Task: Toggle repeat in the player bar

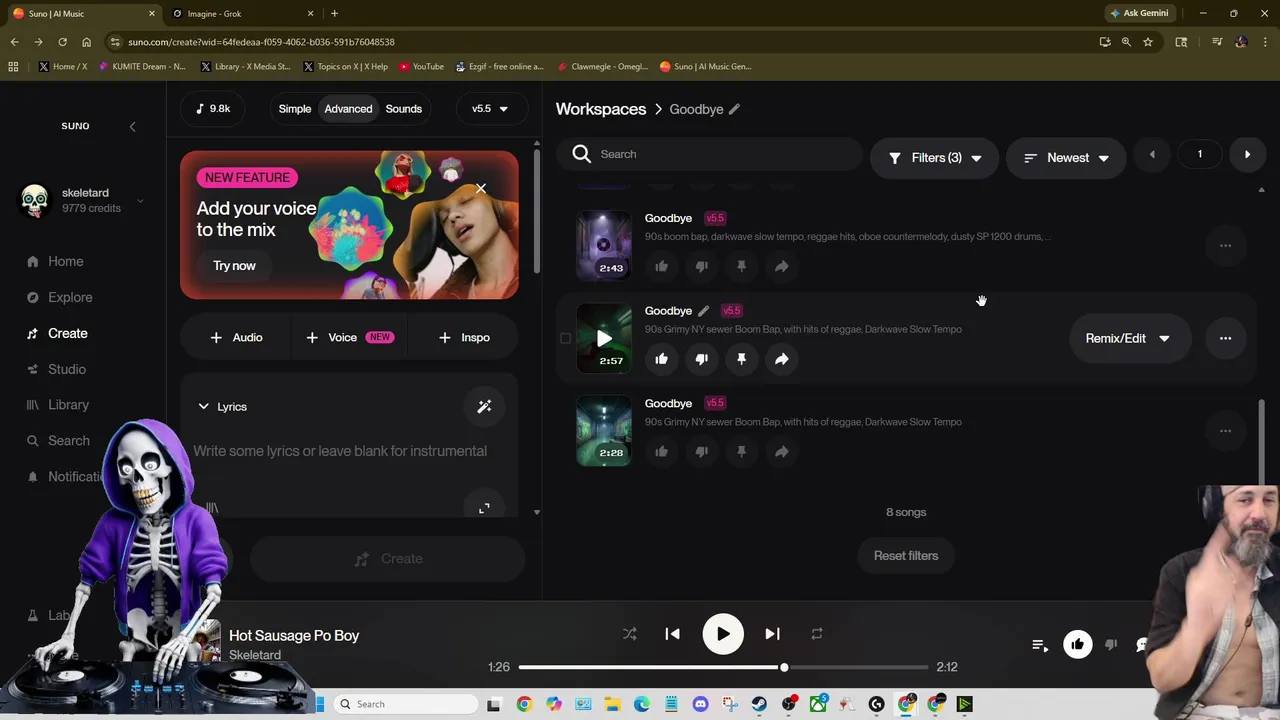Action: coord(816,634)
